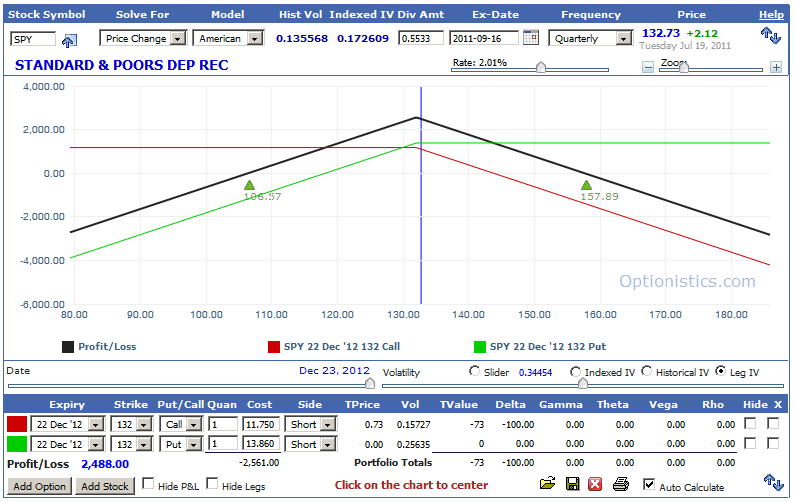Click the Date slider handle
The width and height of the screenshot is (795, 502).
pos(370,383)
